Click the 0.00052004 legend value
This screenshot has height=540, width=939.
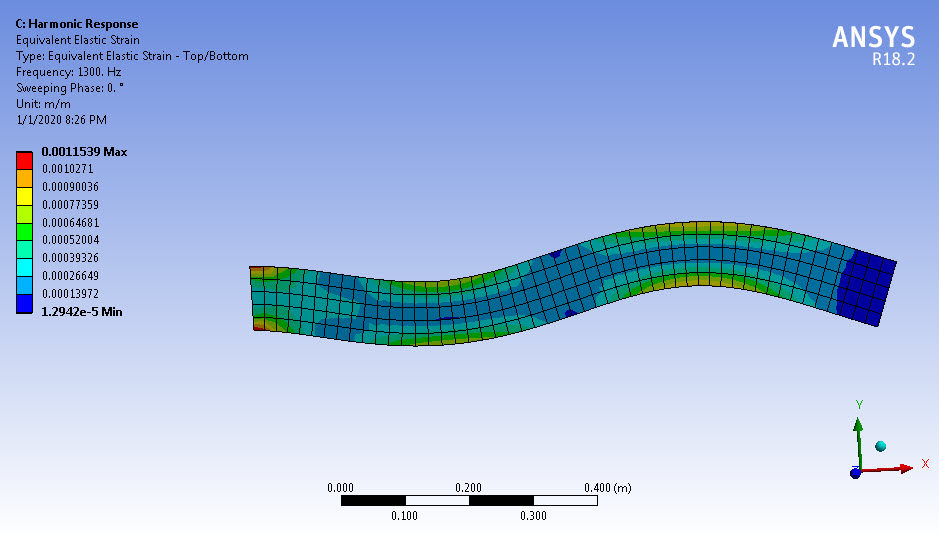[70, 240]
